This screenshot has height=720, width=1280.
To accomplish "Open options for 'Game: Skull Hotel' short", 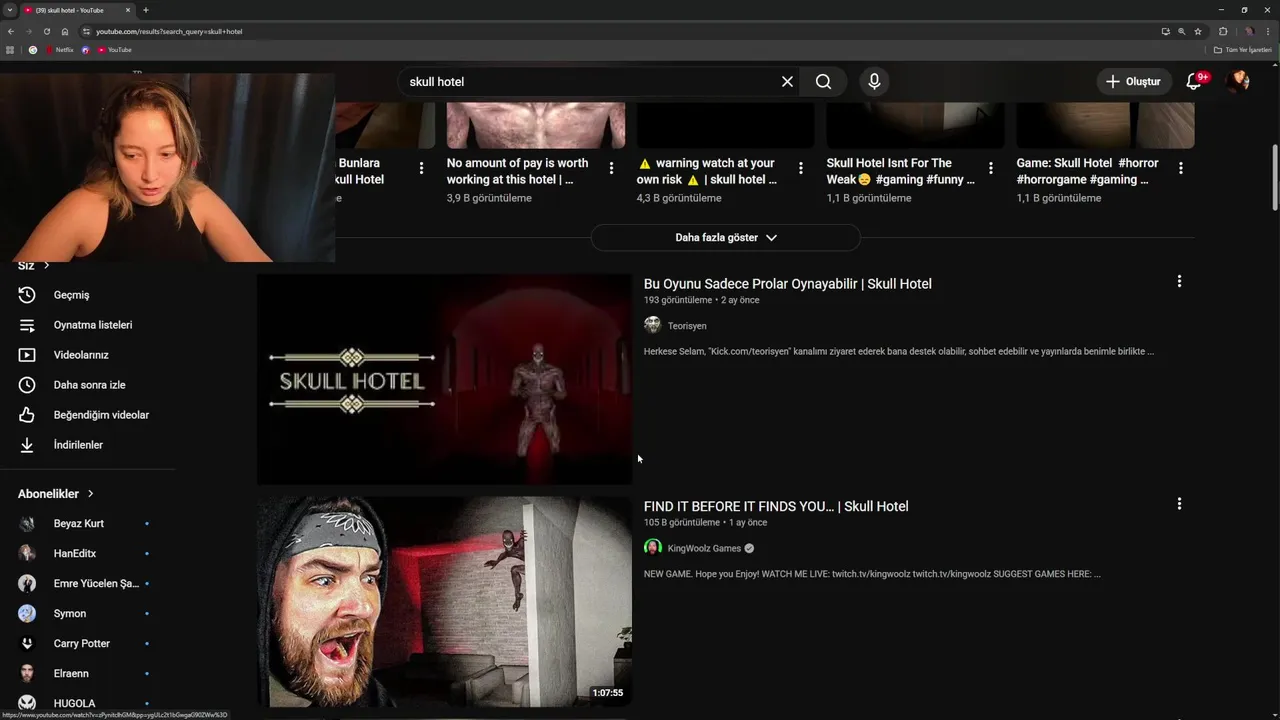I will click(x=1181, y=168).
